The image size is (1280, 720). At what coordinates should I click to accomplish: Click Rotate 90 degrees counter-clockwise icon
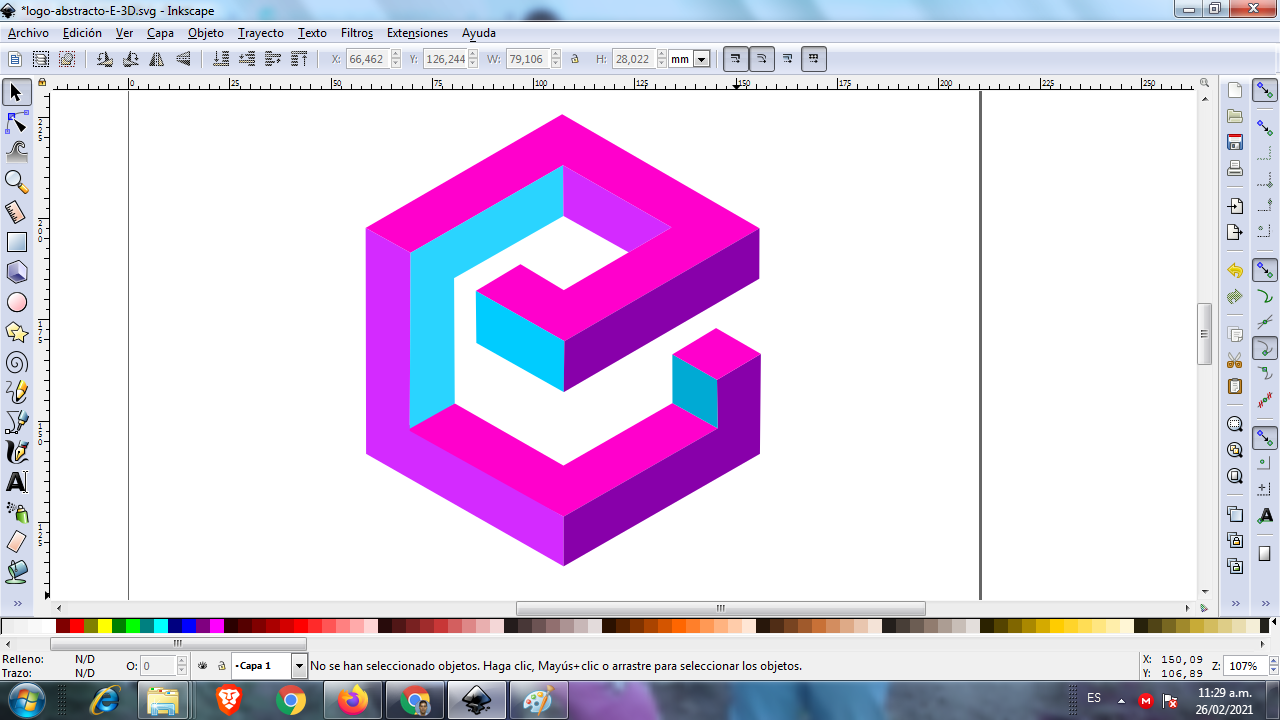pyautogui.click(x=105, y=59)
